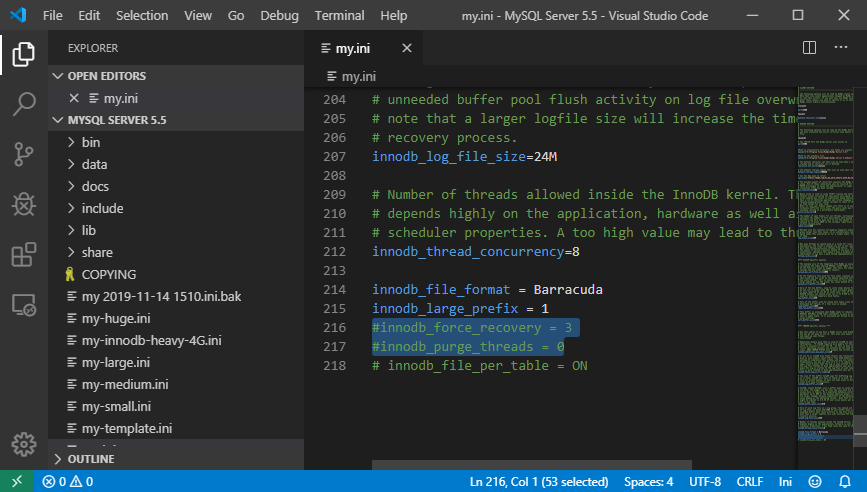The image size is (867, 492).
Task: Change the CRLF end of line sequence
Action: coord(749,481)
